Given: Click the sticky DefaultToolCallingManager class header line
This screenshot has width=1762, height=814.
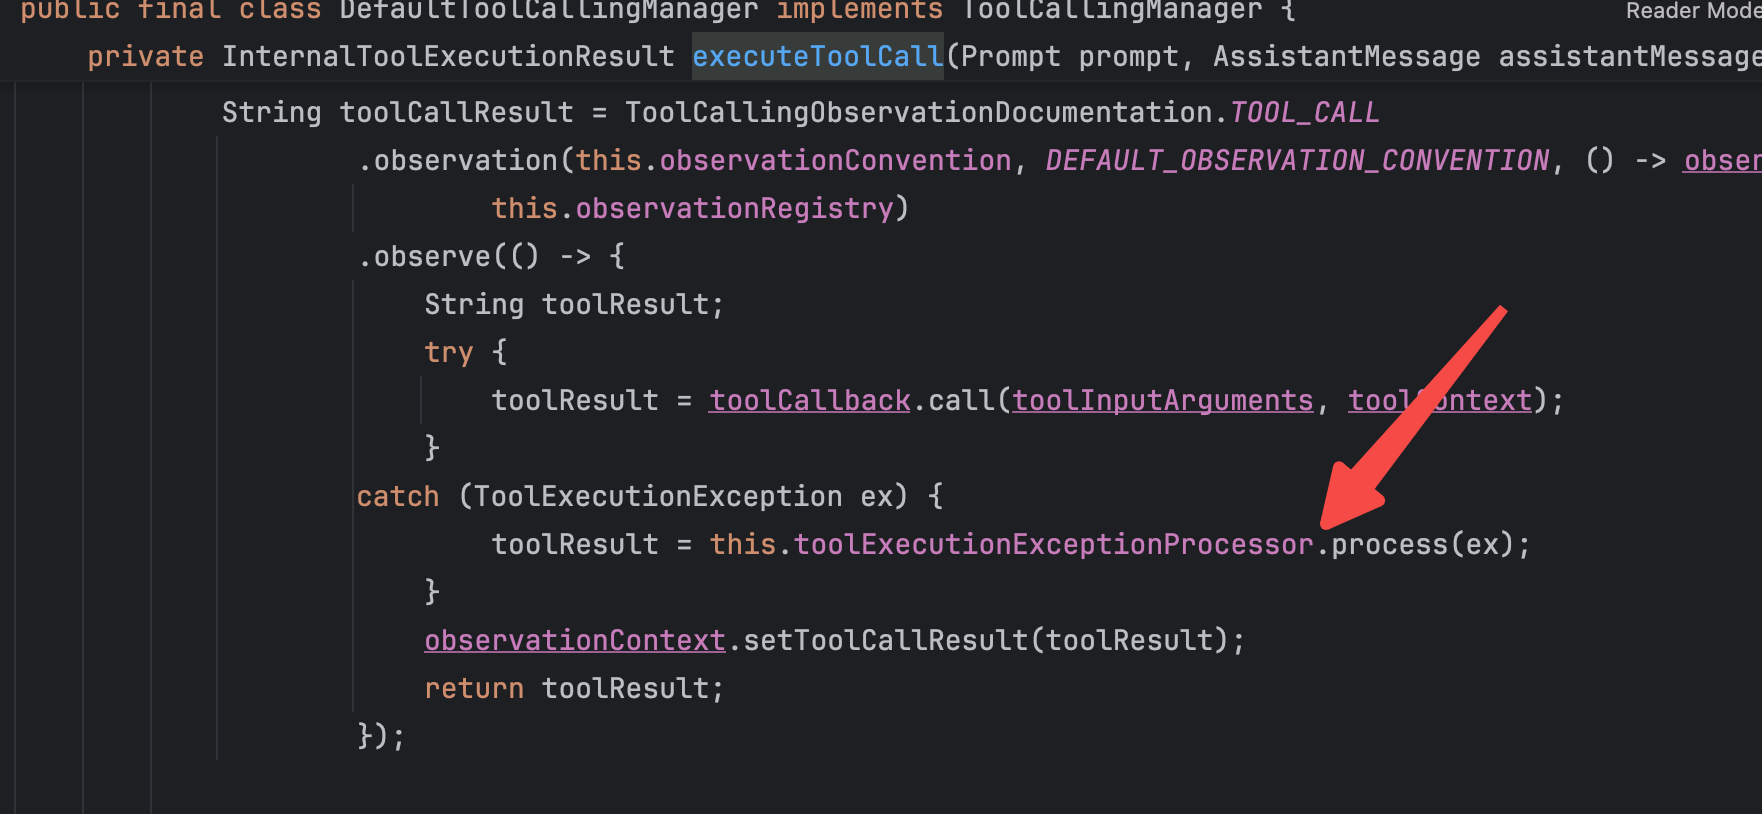Looking at the screenshot, I should (x=650, y=11).
